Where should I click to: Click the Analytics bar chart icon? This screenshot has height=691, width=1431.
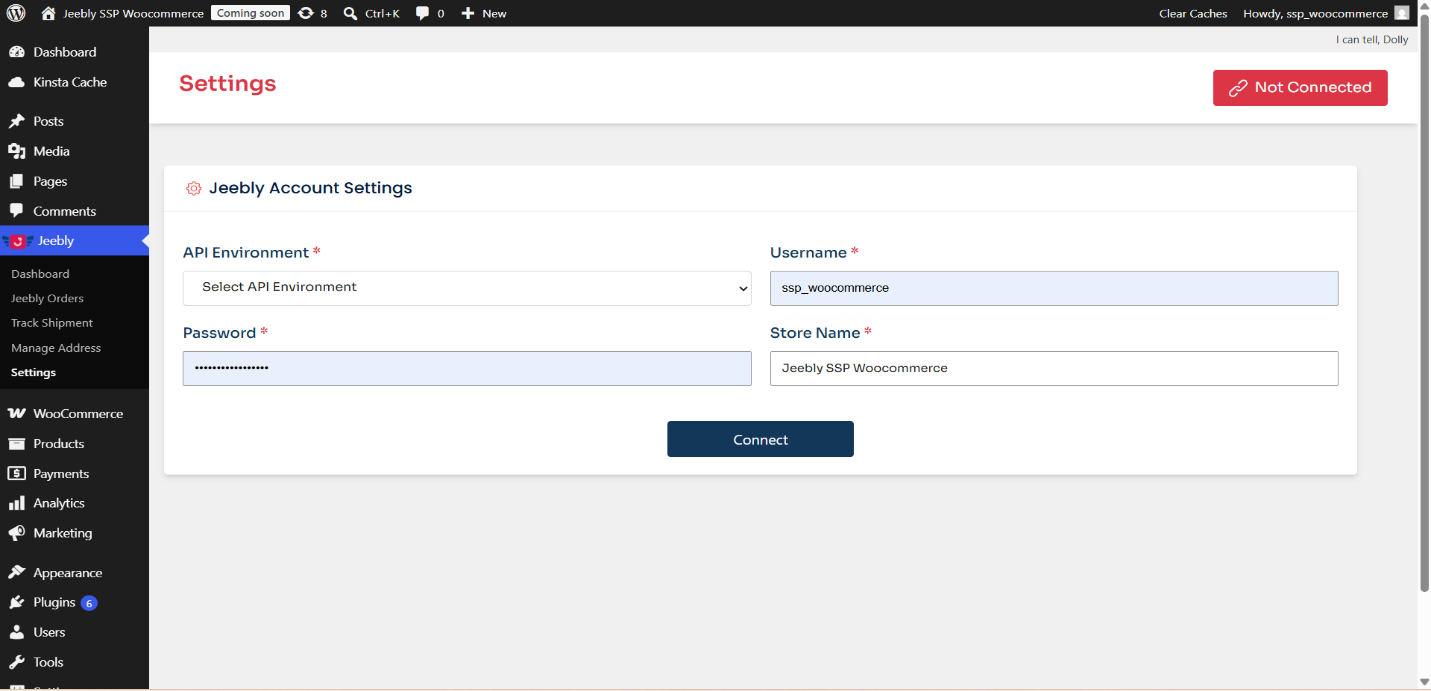tap(16, 503)
